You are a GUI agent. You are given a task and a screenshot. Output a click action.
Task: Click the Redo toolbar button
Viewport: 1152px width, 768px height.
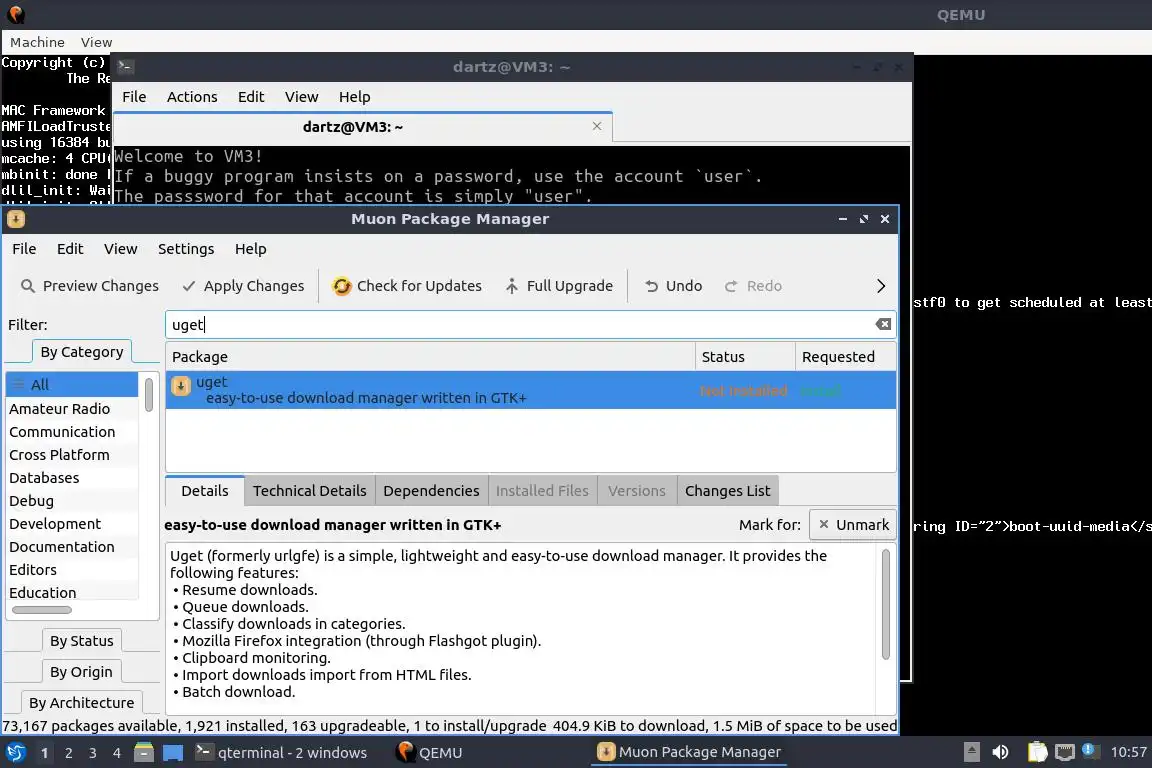754,286
